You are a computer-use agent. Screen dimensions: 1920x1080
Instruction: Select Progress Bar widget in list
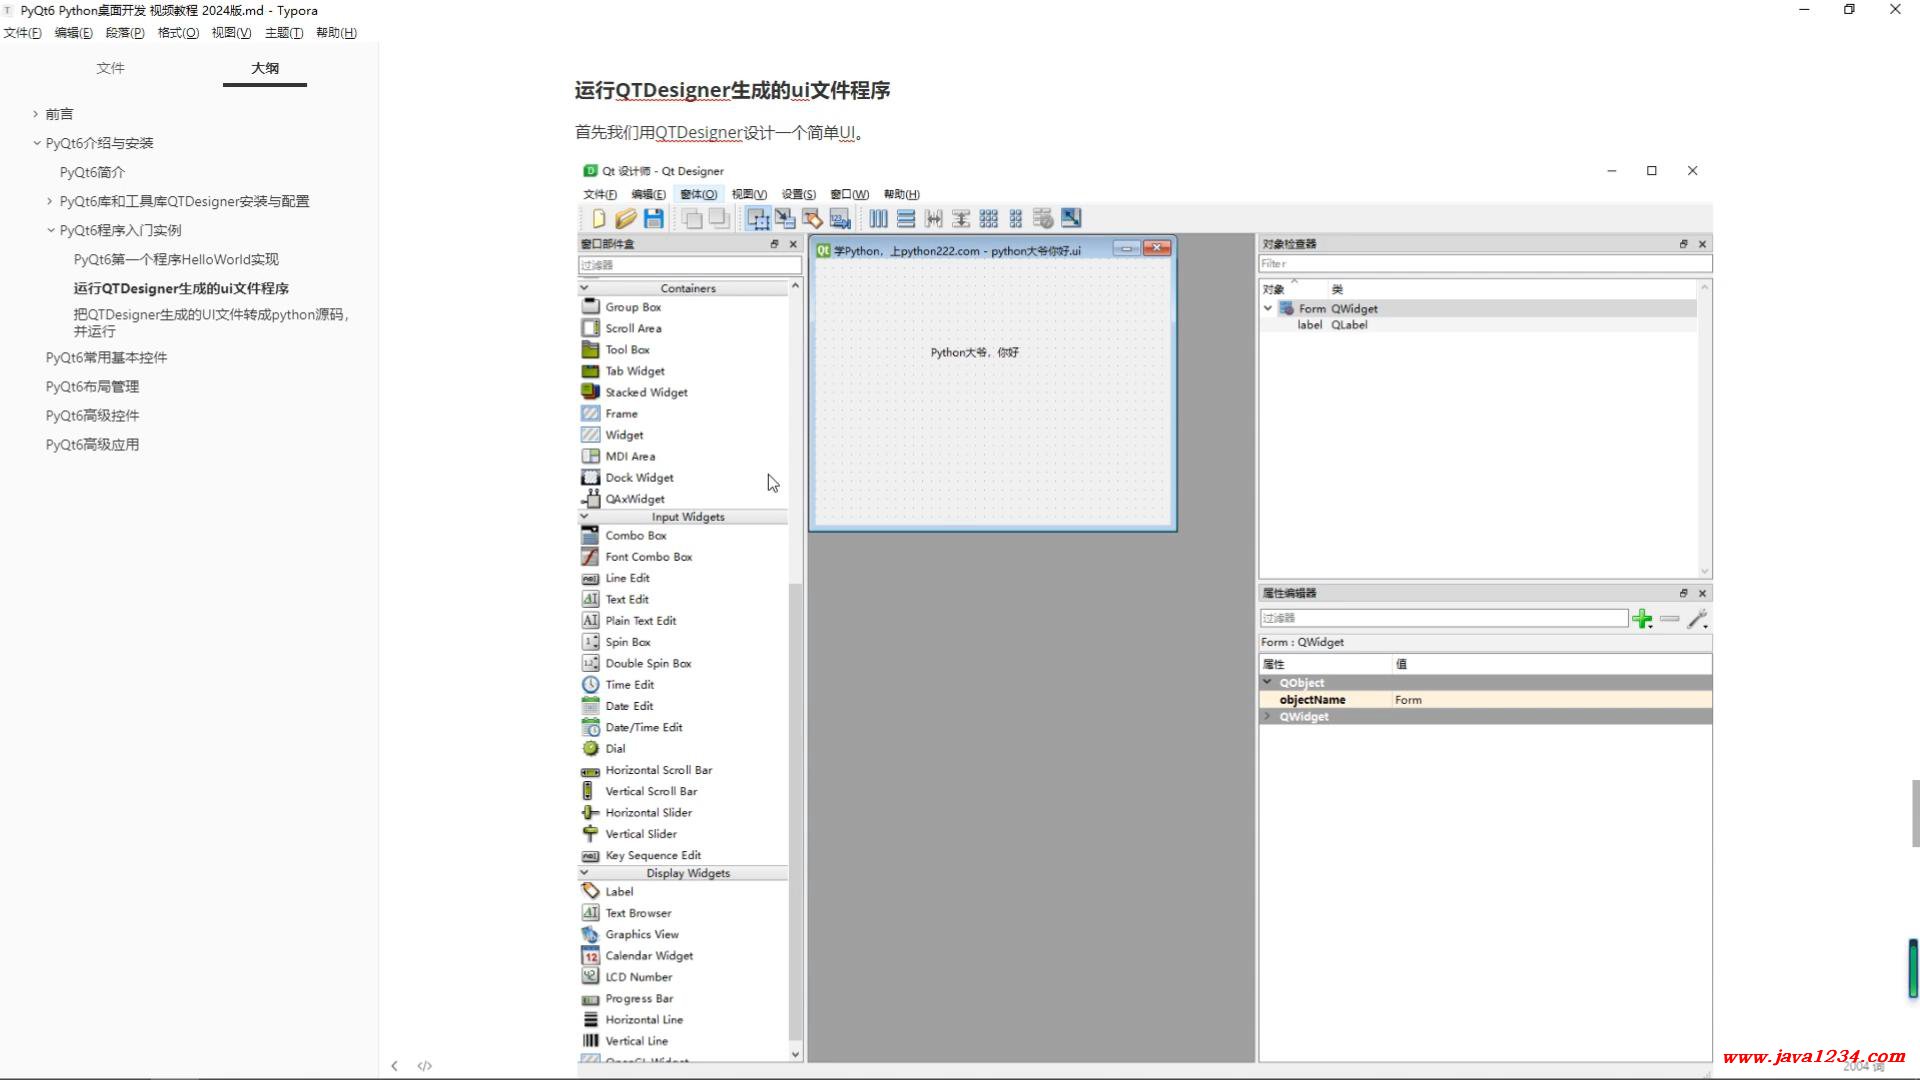point(638,998)
